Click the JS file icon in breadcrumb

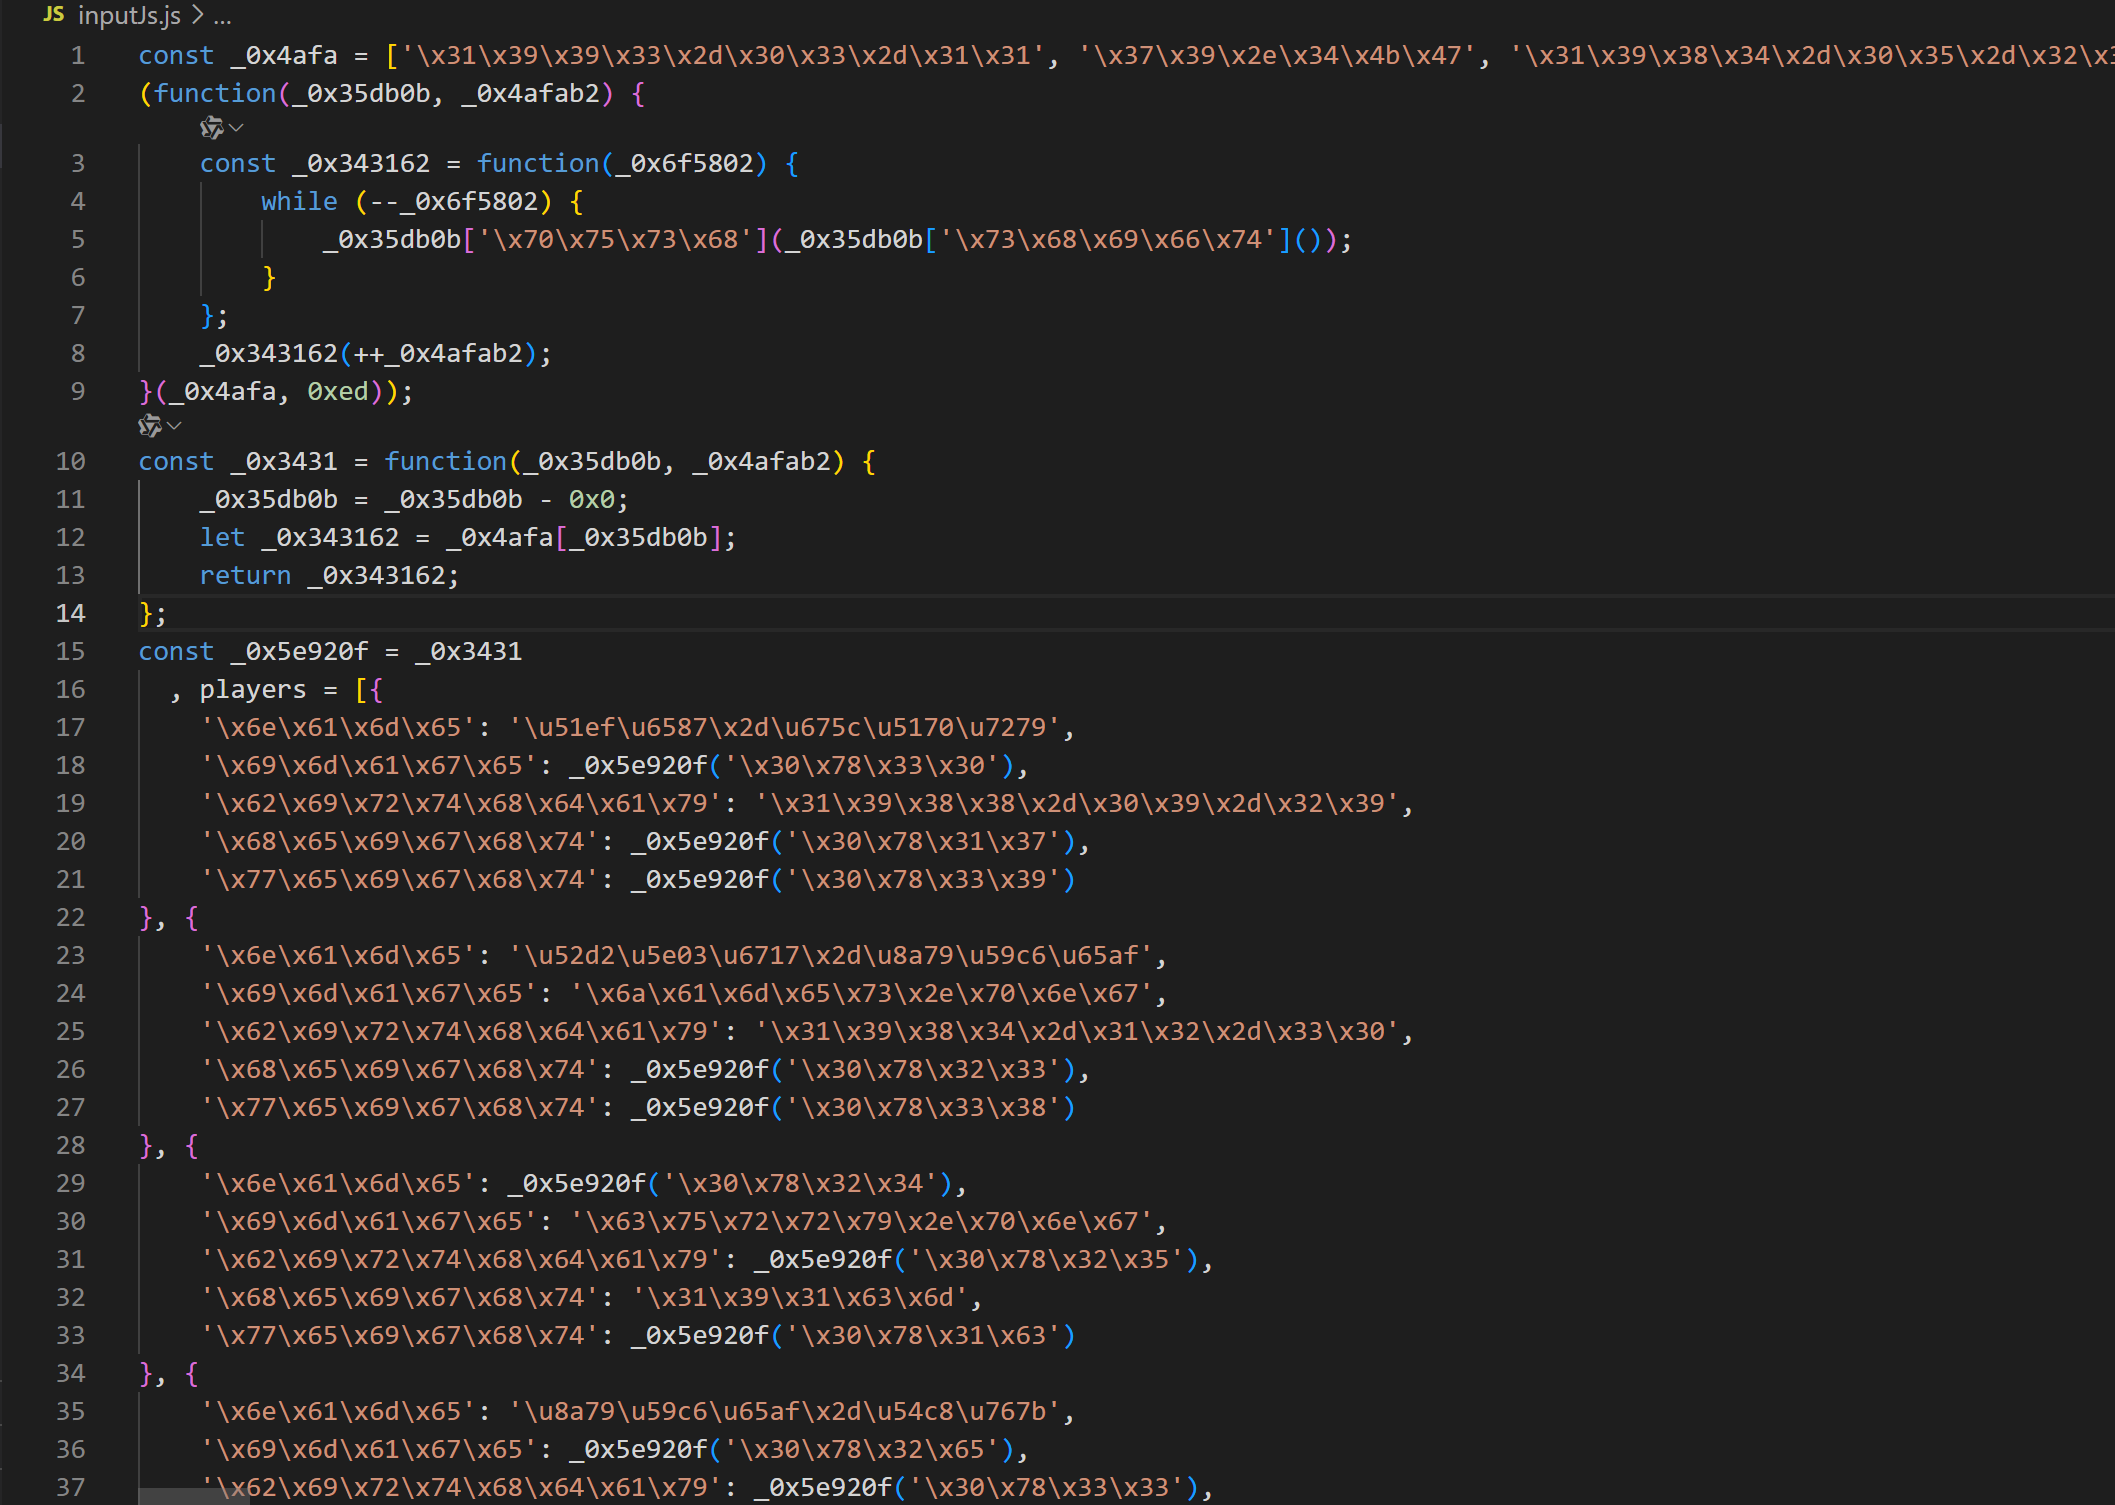(x=54, y=15)
